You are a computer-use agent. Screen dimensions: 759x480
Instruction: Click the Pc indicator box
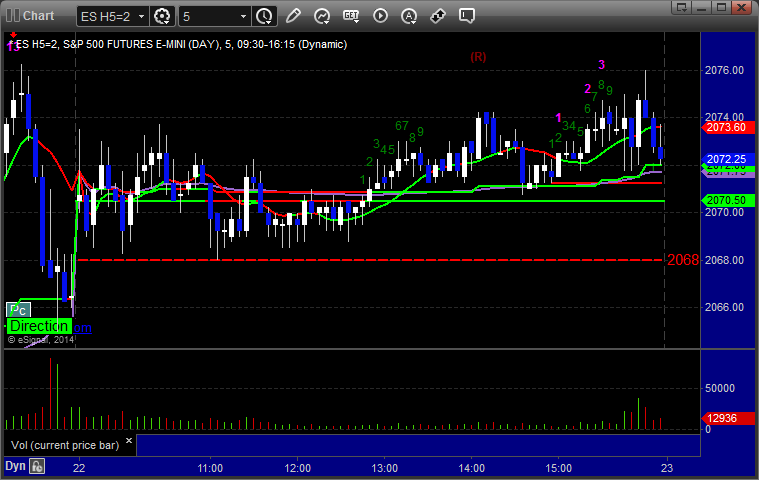tap(18, 310)
